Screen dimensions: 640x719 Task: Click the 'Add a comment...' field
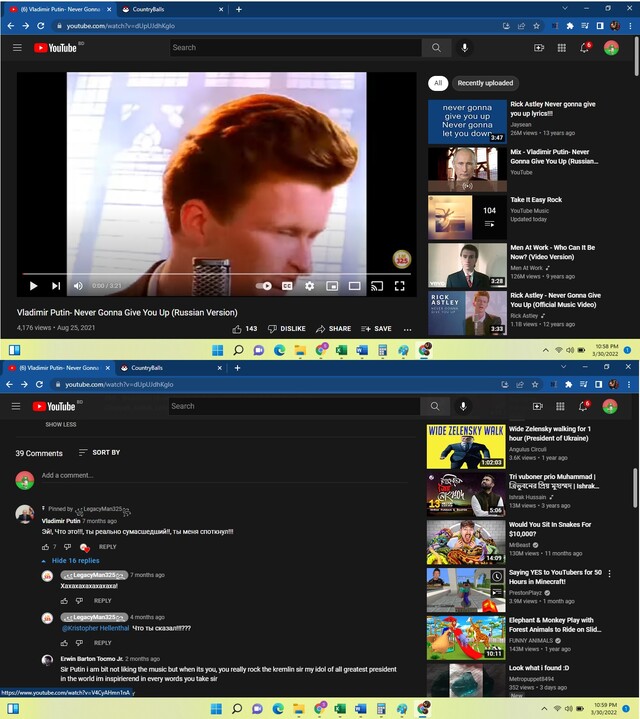point(224,476)
